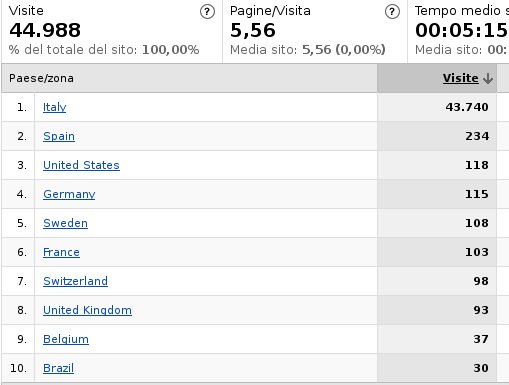Select United Kingdom in the list
This screenshot has height=385, width=509.
[87, 310]
